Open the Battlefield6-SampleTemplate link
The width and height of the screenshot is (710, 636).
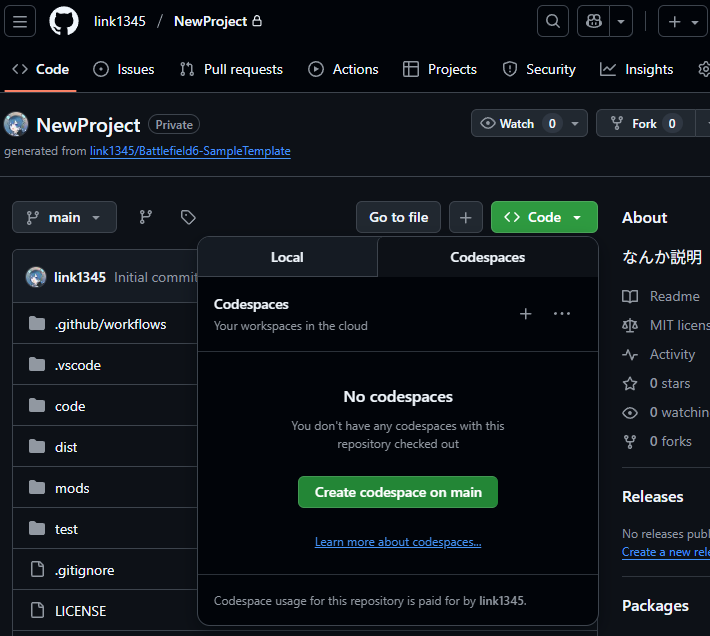click(x=190, y=151)
